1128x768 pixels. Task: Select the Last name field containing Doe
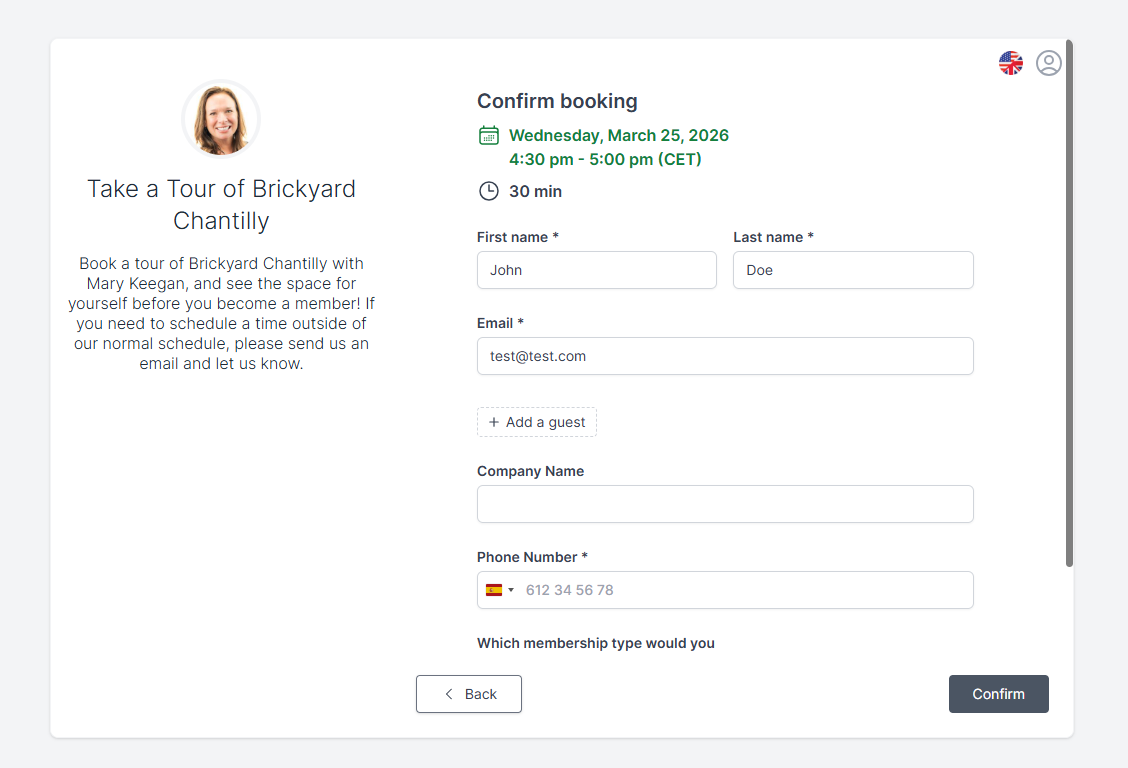(853, 270)
